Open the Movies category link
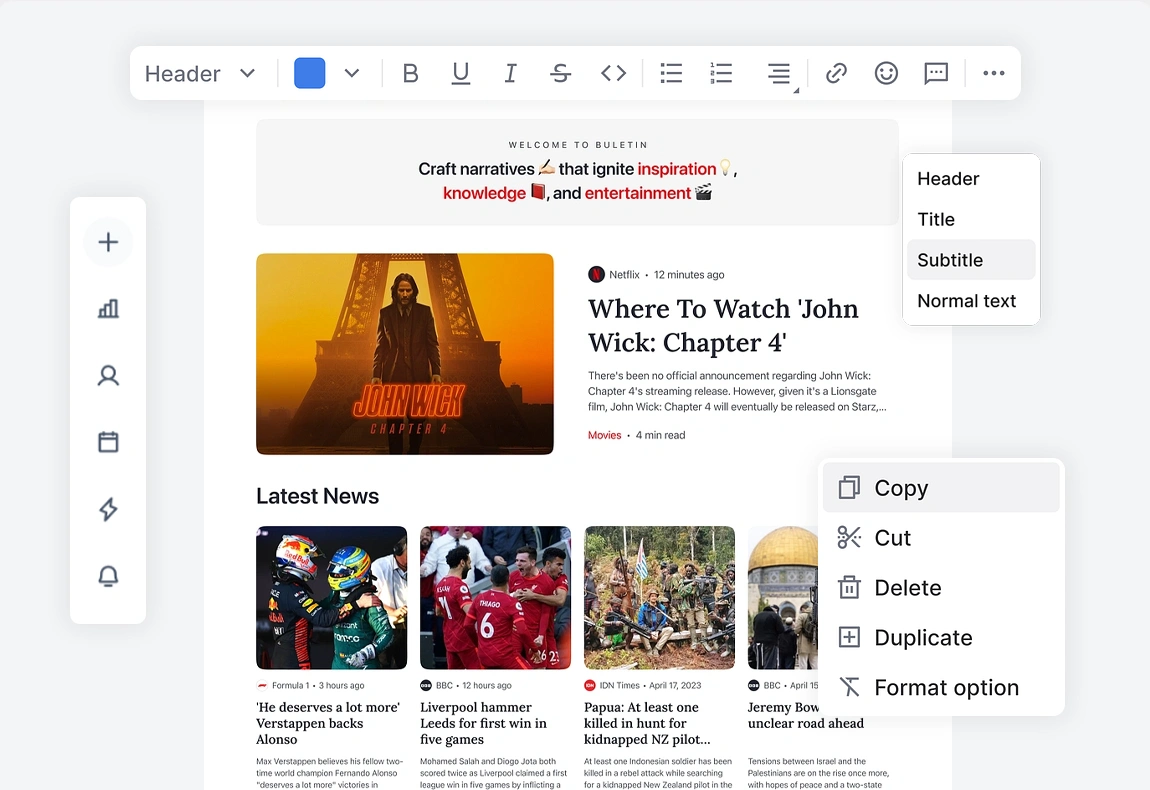The width and height of the screenshot is (1150, 790). [604, 435]
